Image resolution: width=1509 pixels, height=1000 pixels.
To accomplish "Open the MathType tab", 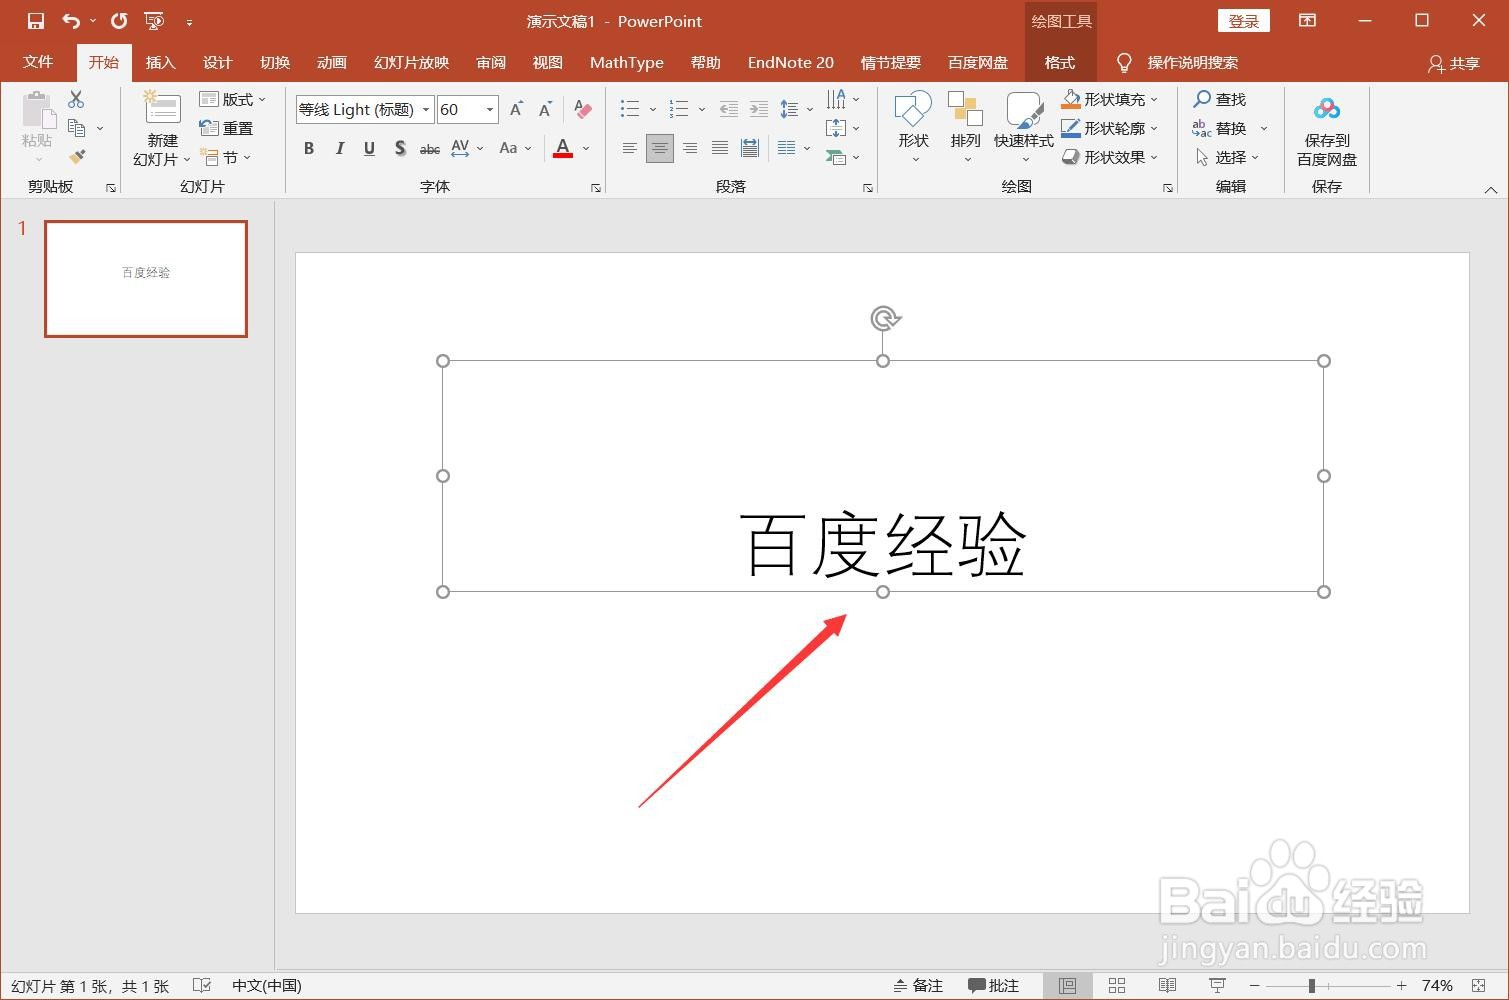I will click(x=626, y=62).
